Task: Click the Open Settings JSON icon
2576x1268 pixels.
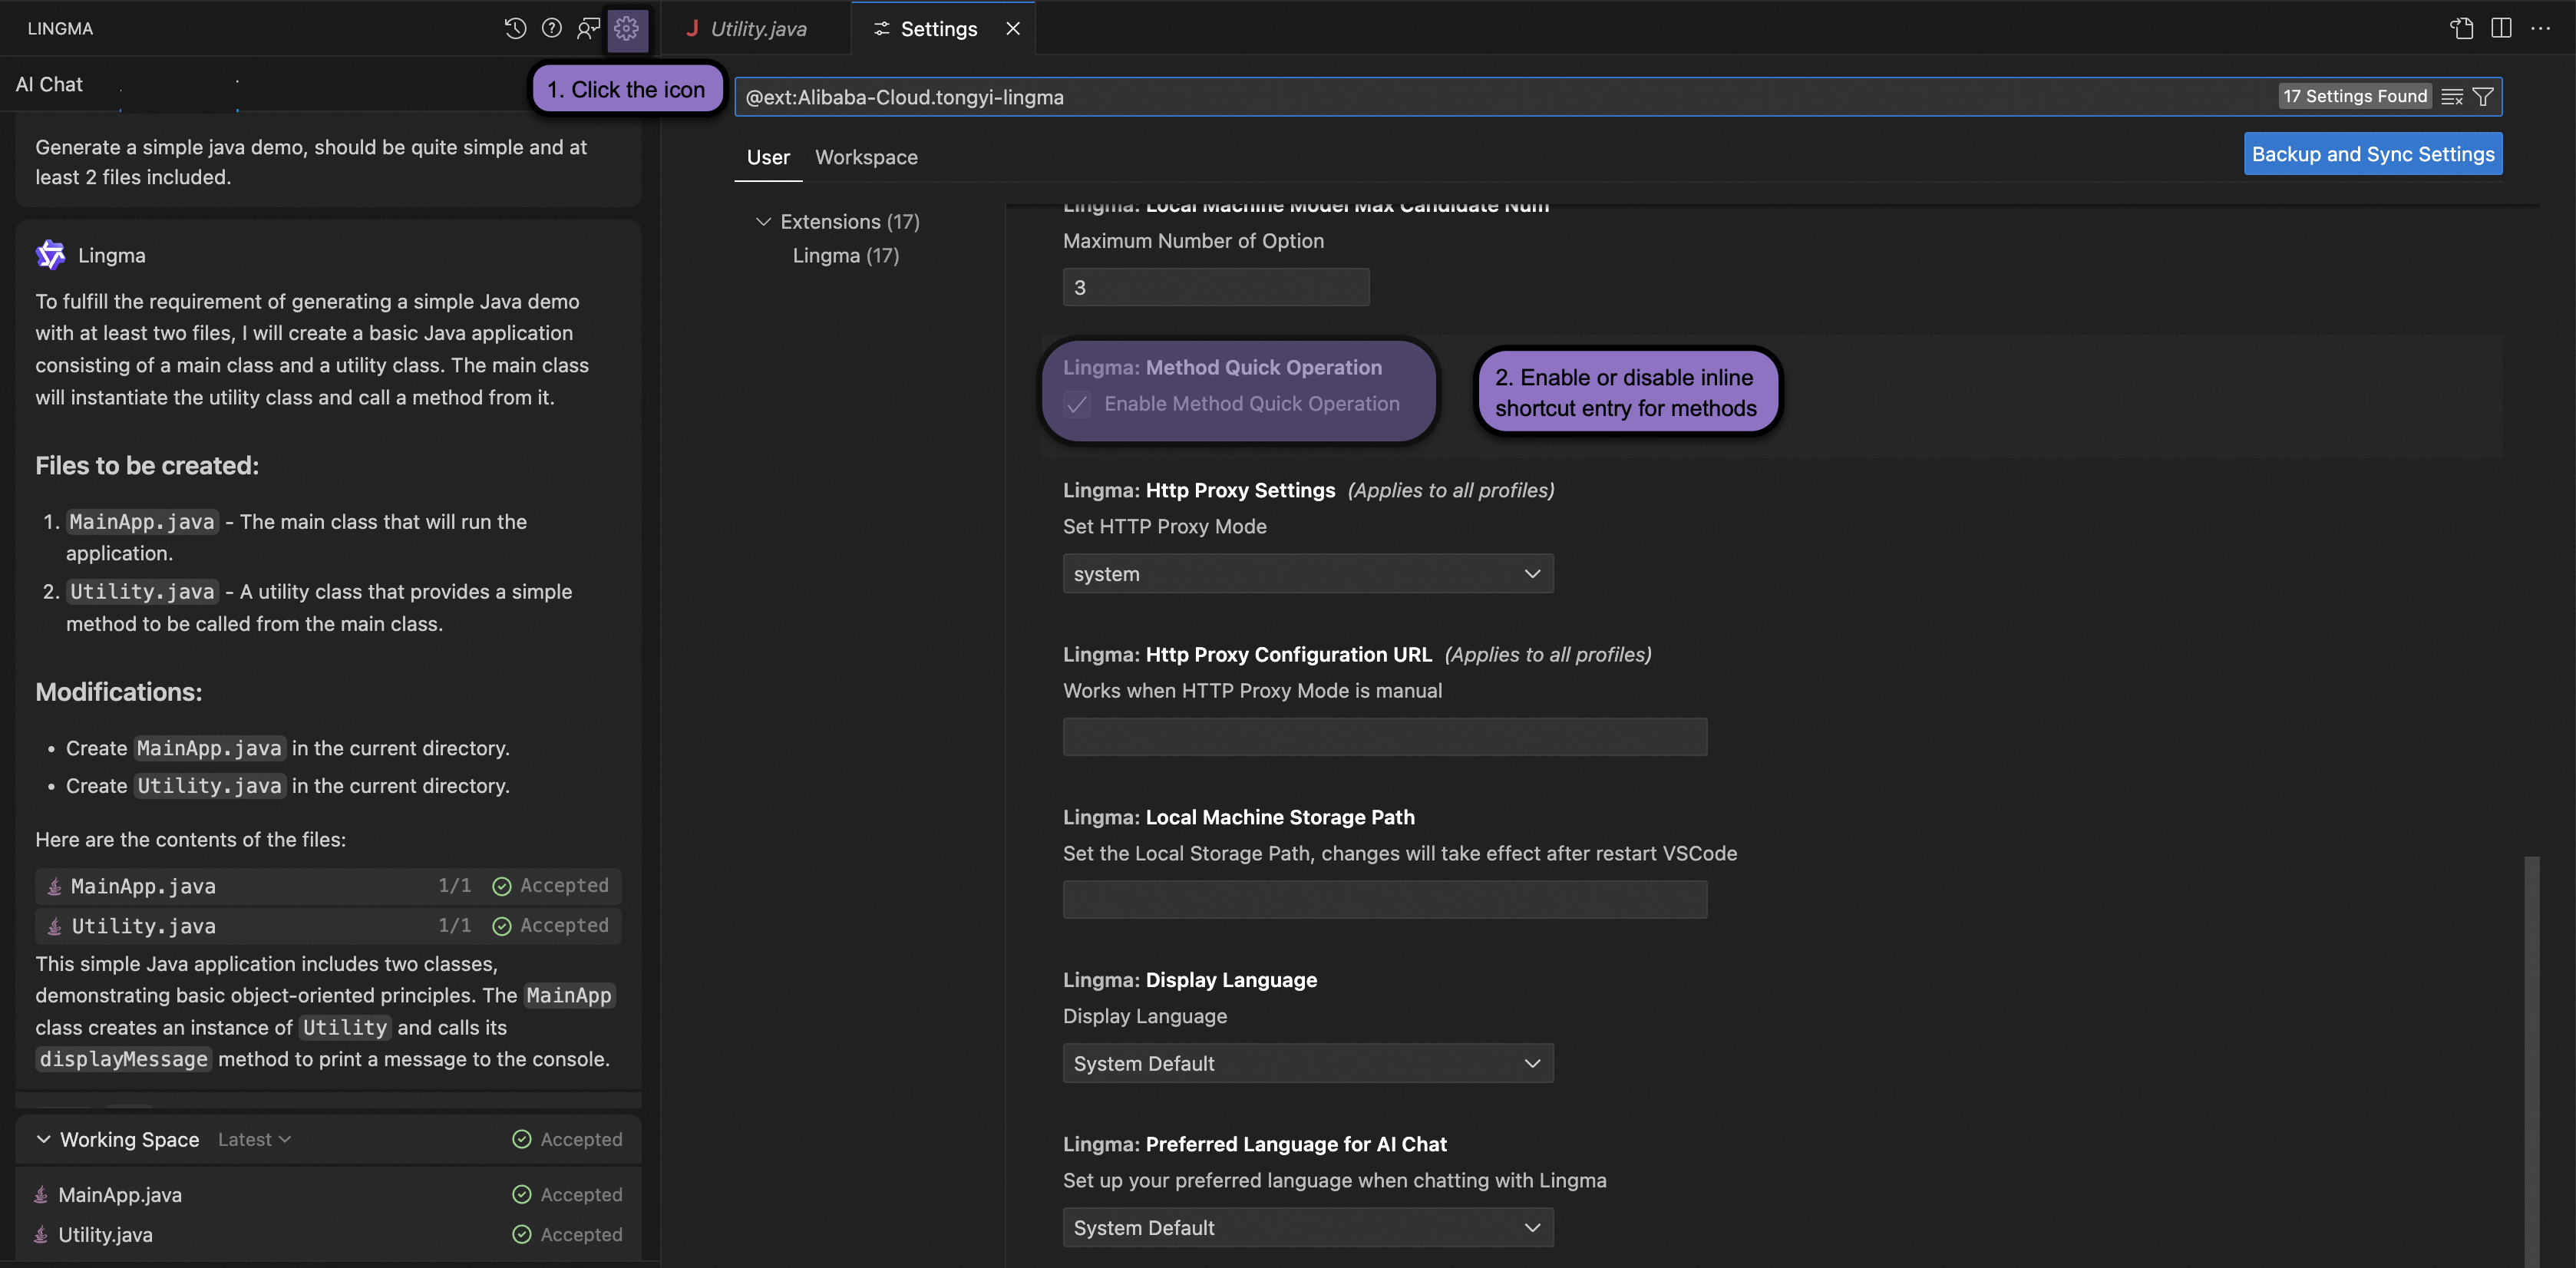Action: [x=2462, y=28]
